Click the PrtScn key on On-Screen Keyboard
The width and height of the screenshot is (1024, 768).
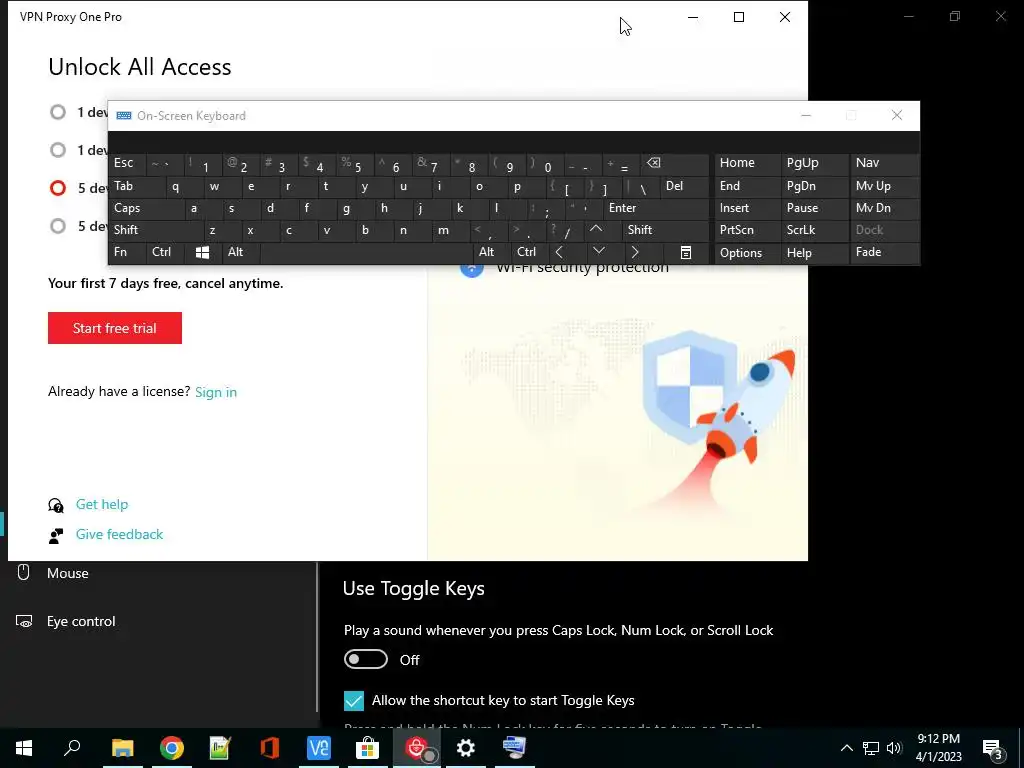746,231
